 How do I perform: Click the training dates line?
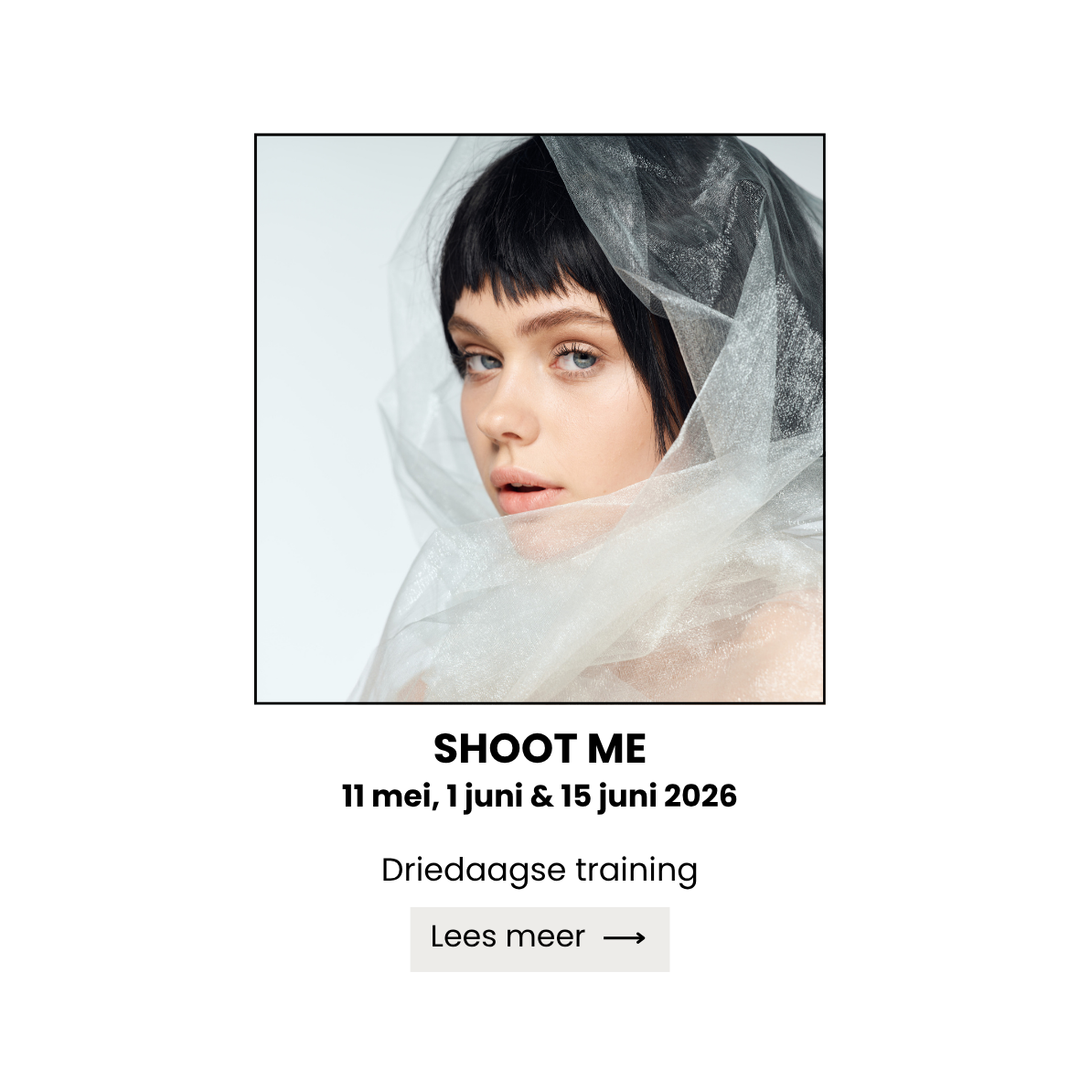(x=539, y=797)
